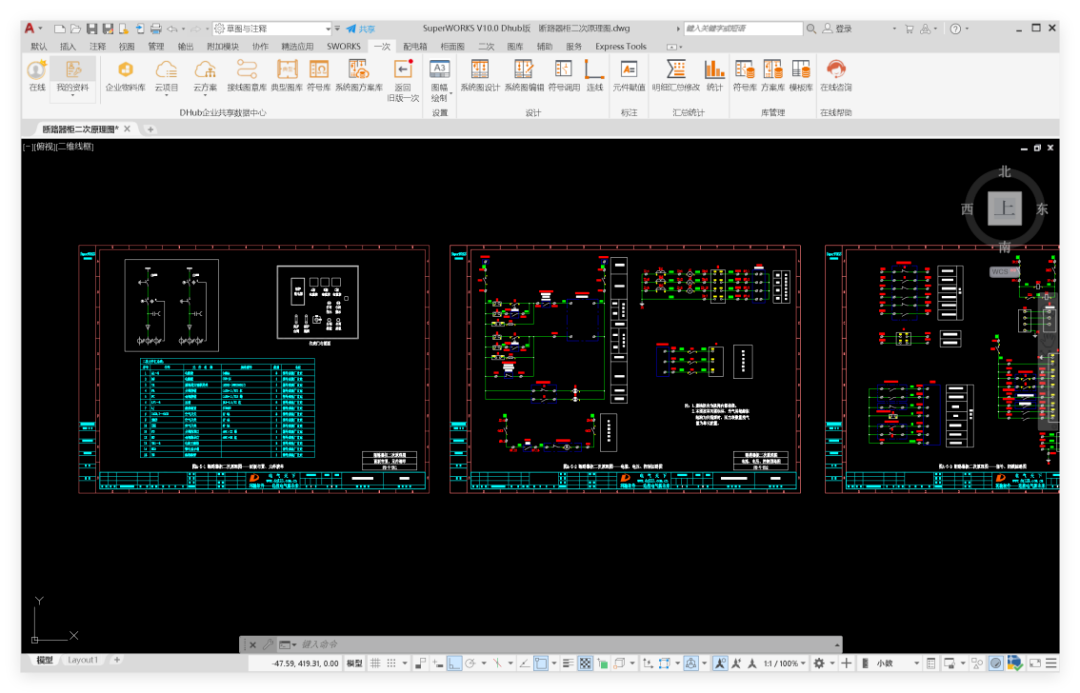This screenshot has height=693, width=1080.
Task: Switch to the Layout1 tab
Action: point(83,660)
